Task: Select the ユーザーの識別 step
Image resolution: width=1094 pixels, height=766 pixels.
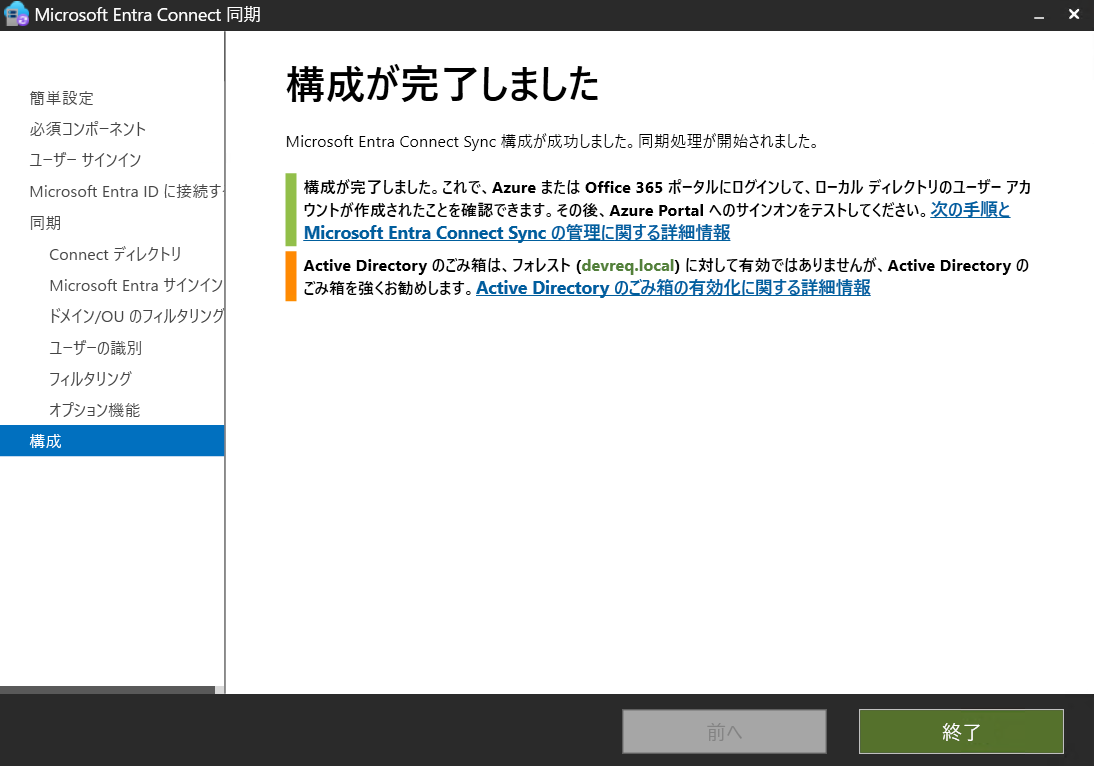Action: (96, 347)
